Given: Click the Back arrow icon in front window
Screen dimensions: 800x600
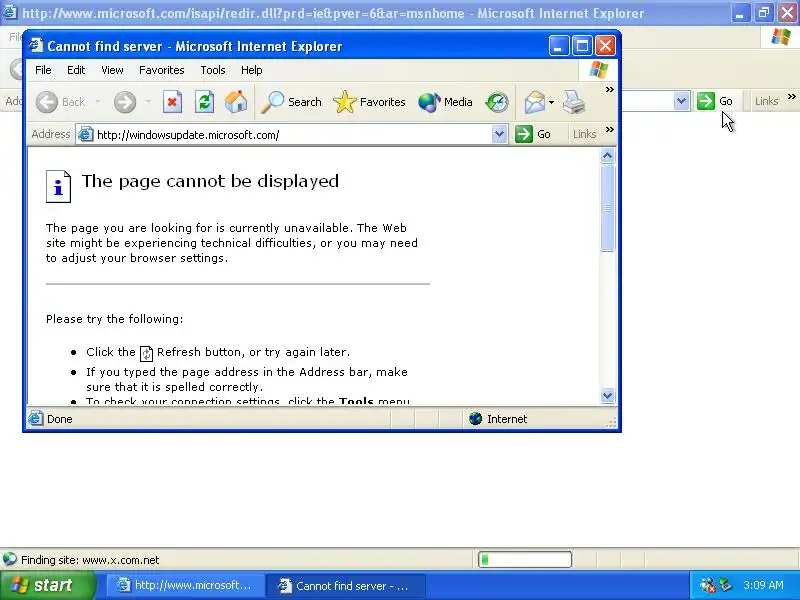Looking at the screenshot, I should tap(47, 102).
